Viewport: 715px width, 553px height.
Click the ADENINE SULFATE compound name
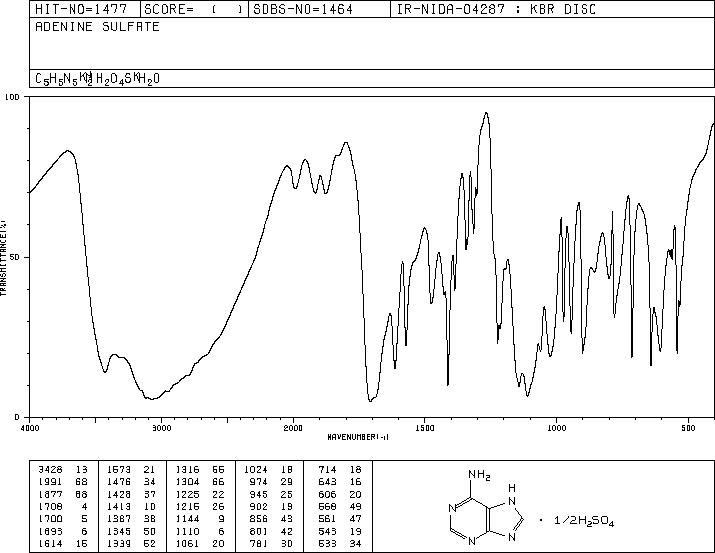click(98, 27)
